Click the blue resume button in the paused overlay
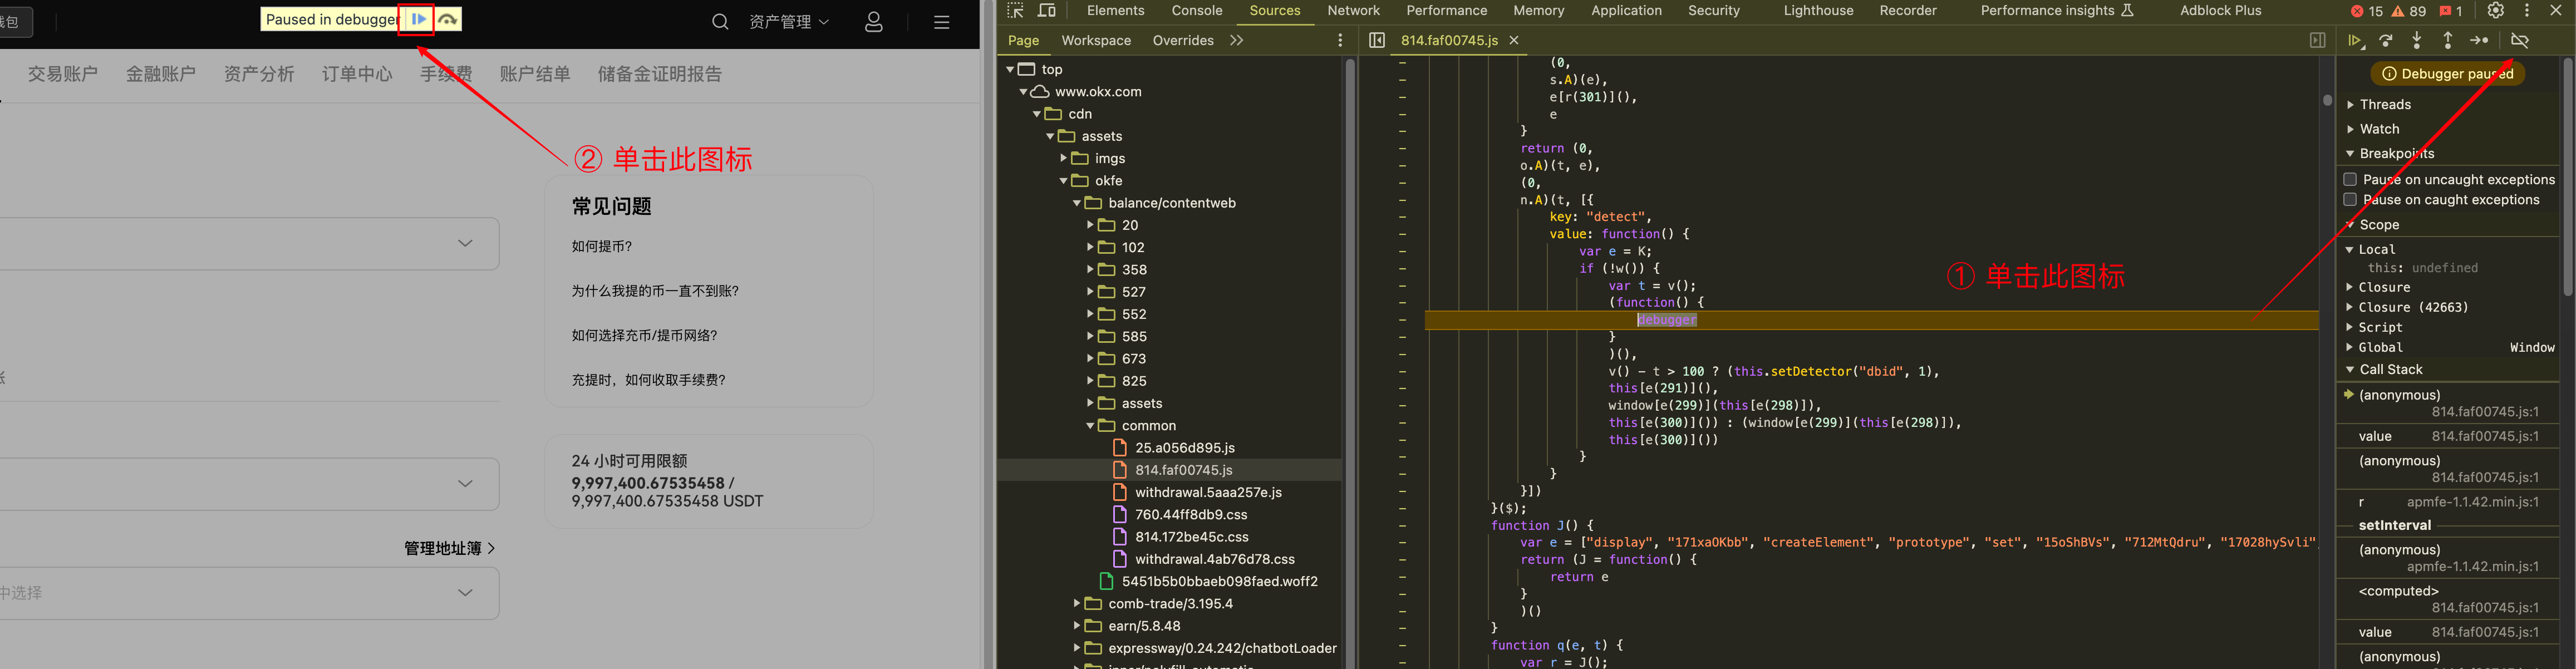 point(418,19)
